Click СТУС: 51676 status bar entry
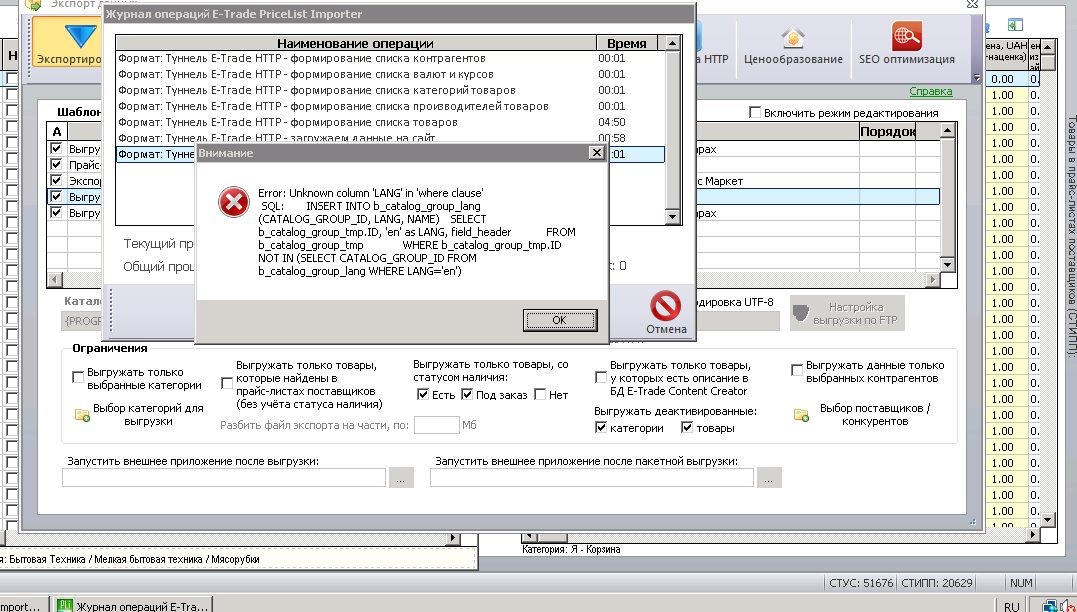Image resolution: width=1077 pixels, height=612 pixels. pos(861,583)
